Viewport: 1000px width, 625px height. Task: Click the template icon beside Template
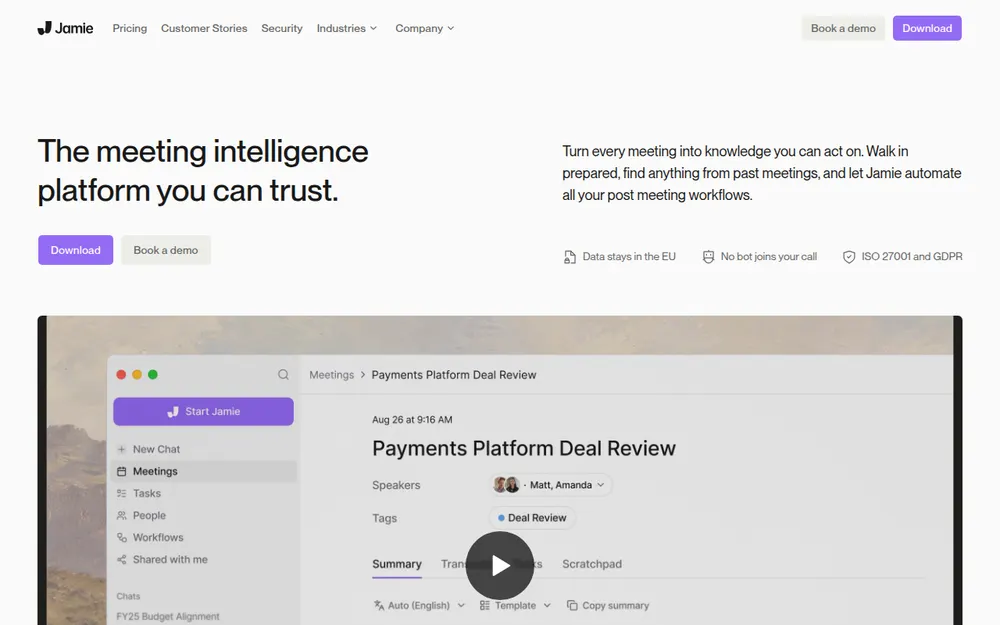(x=485, y=605)
